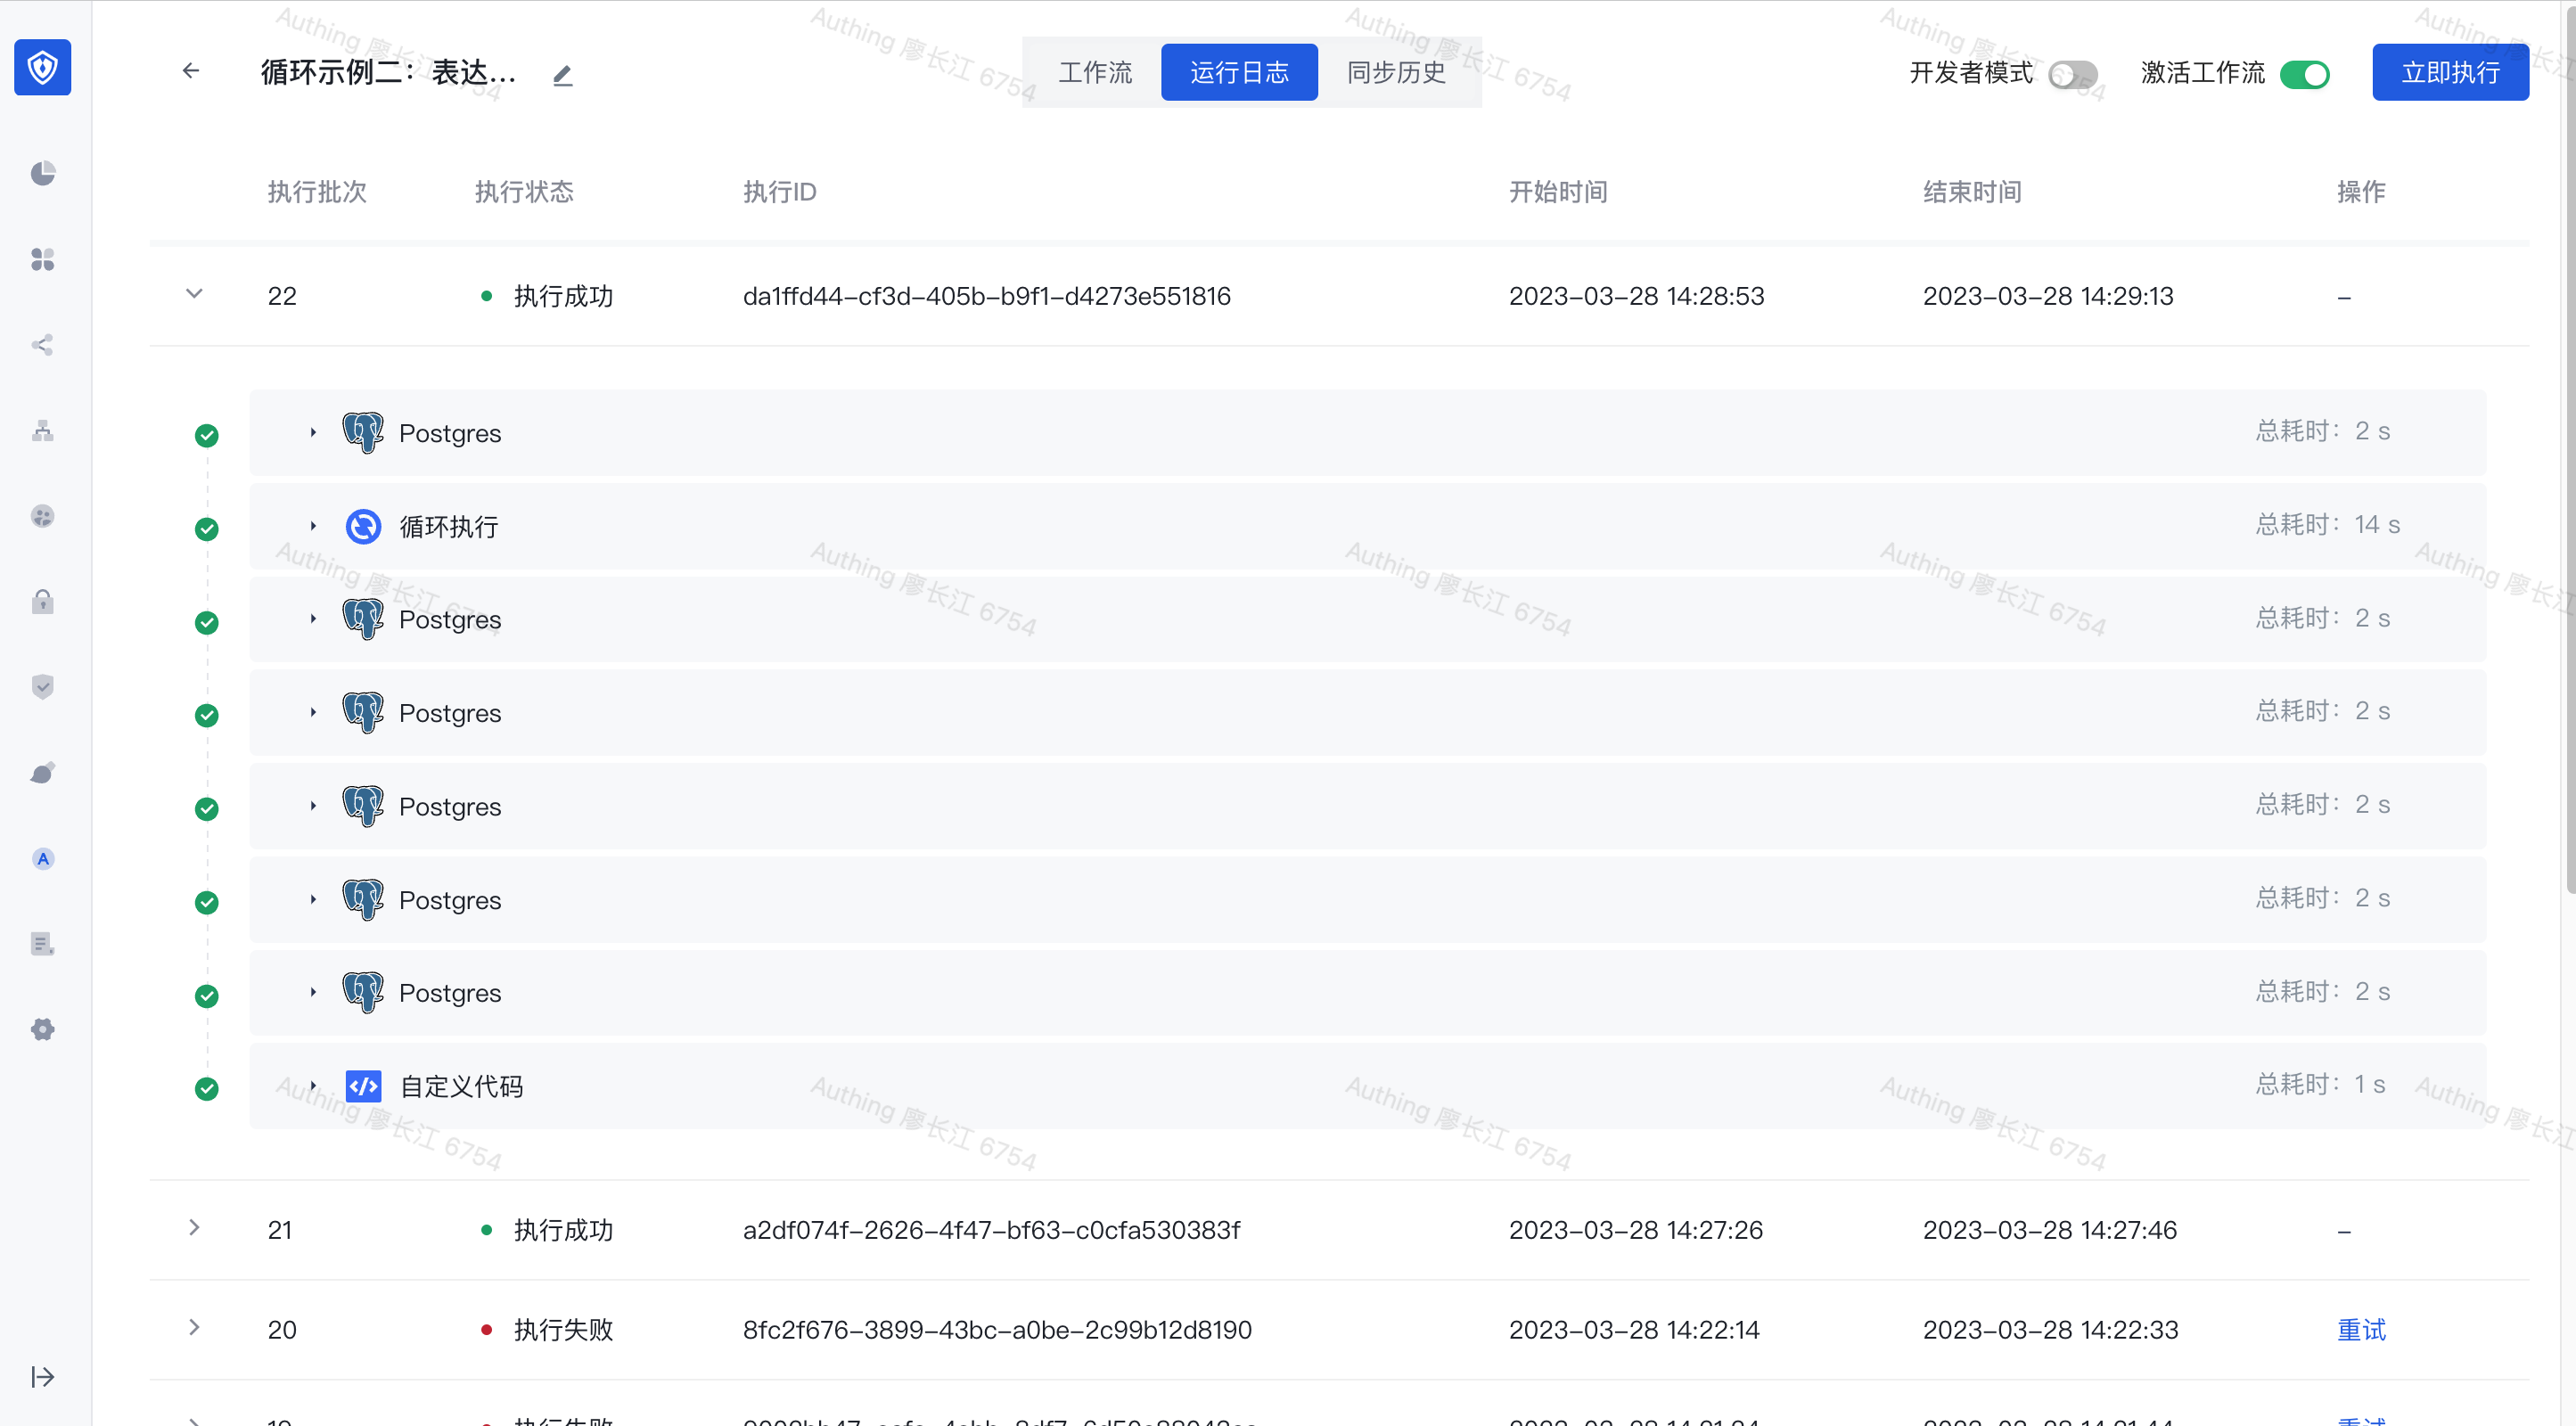Click the pencil edit title icon
This screenshot has height=1426, width=2576.
pos(563,75)
